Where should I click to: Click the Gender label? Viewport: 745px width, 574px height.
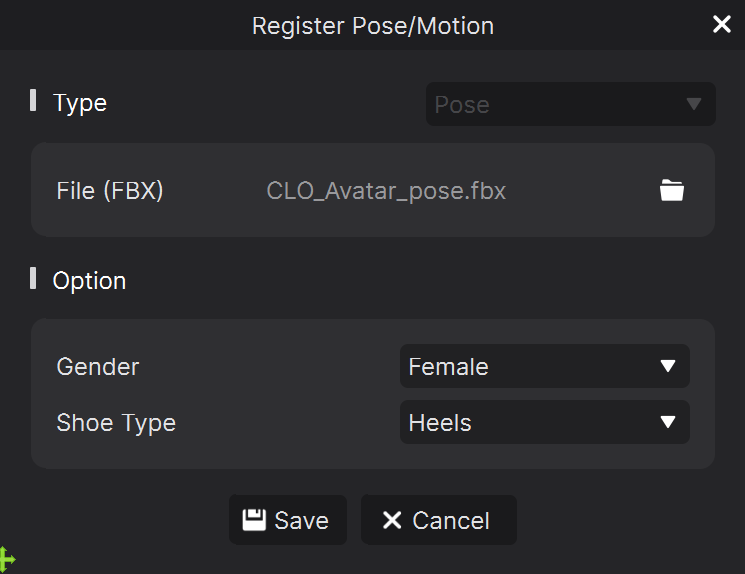(97, 367)
